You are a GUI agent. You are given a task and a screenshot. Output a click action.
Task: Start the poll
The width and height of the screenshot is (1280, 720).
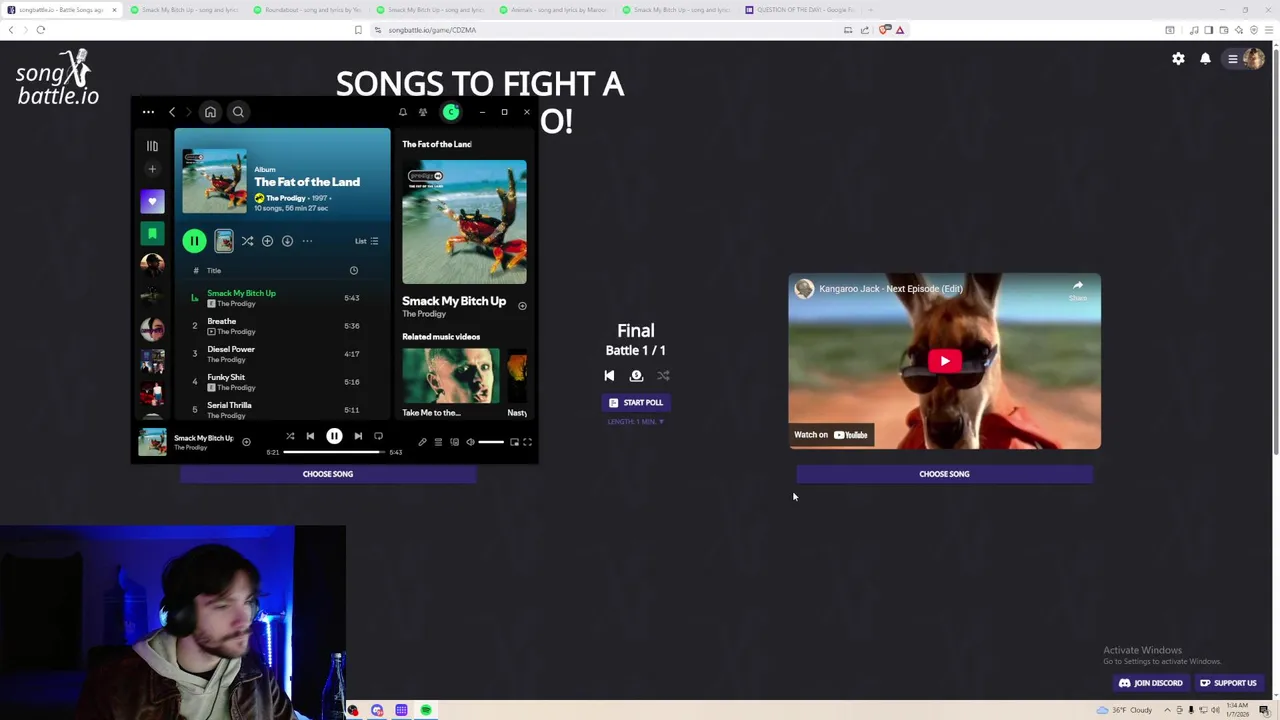pyautogui.click(x=636, y=402)
